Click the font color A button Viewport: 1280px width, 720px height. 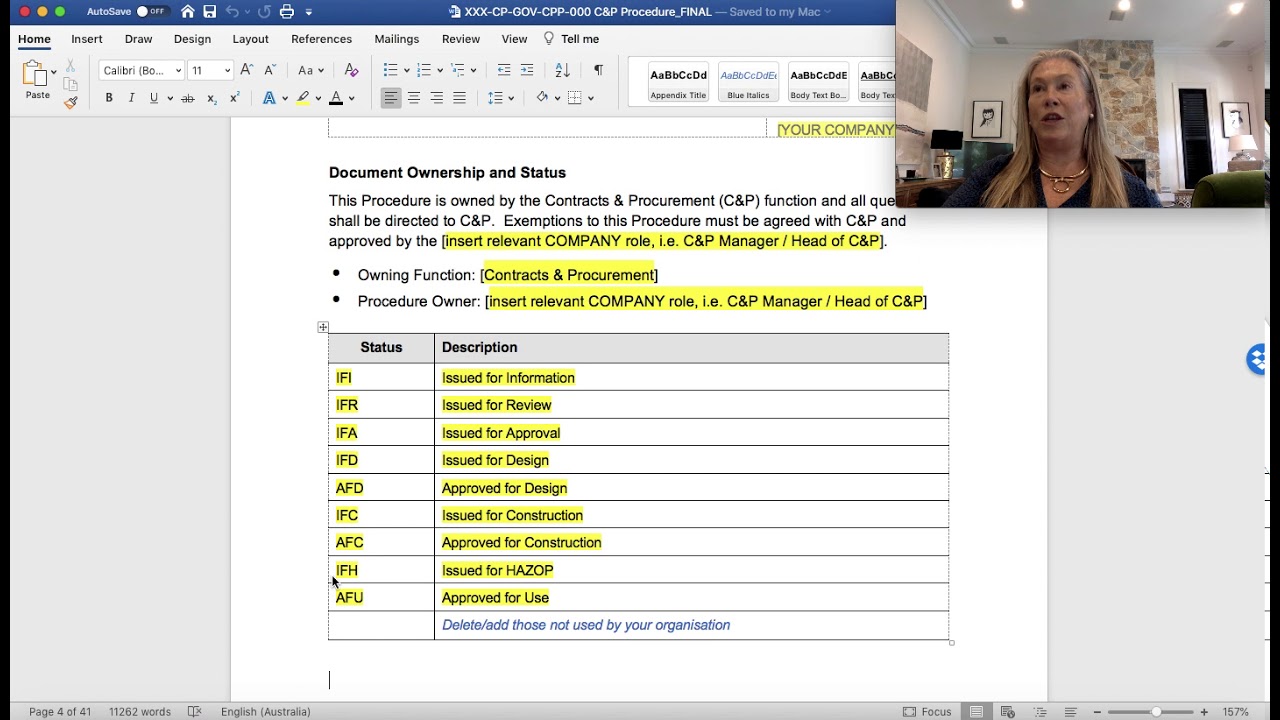coord(336,98)
